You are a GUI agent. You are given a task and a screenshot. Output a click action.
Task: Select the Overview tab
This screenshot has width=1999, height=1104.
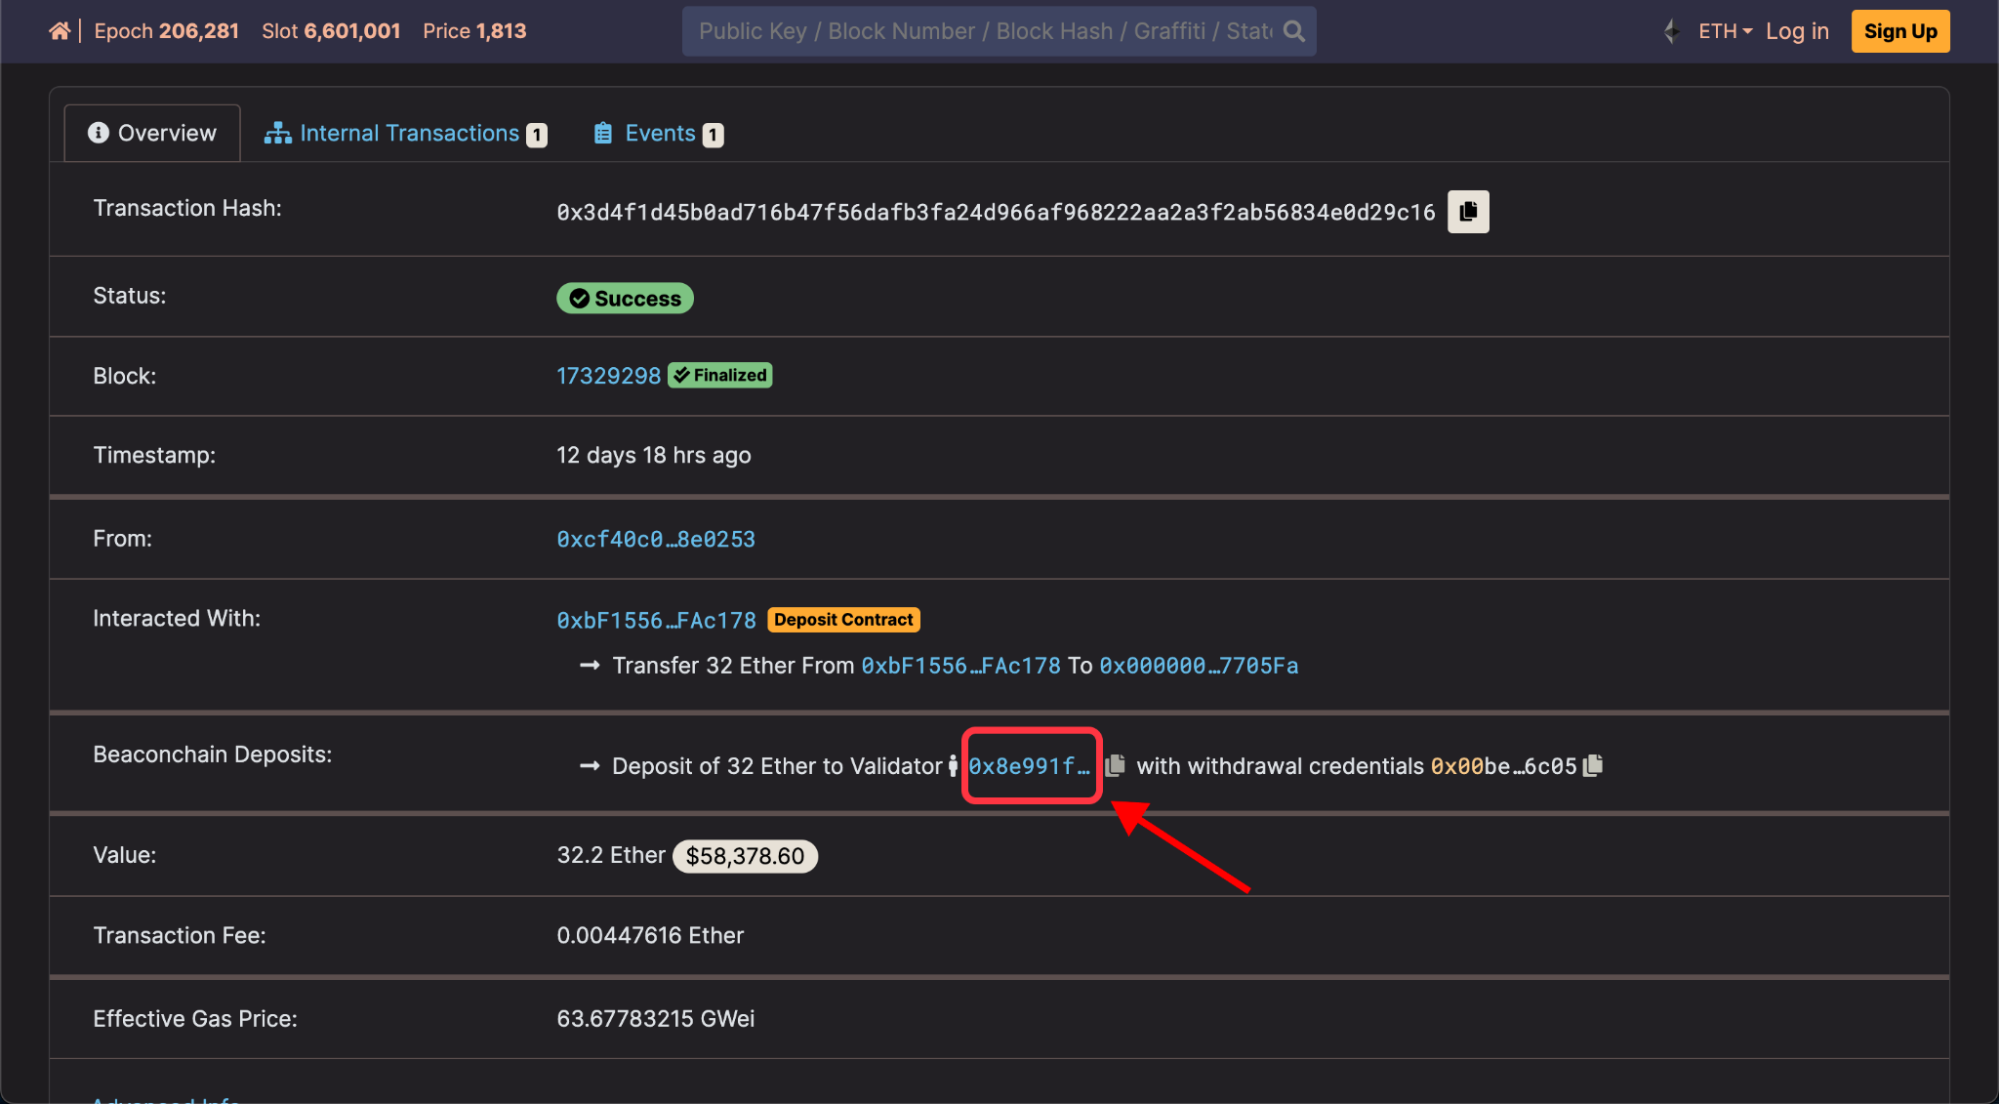[x=153, y=133]
